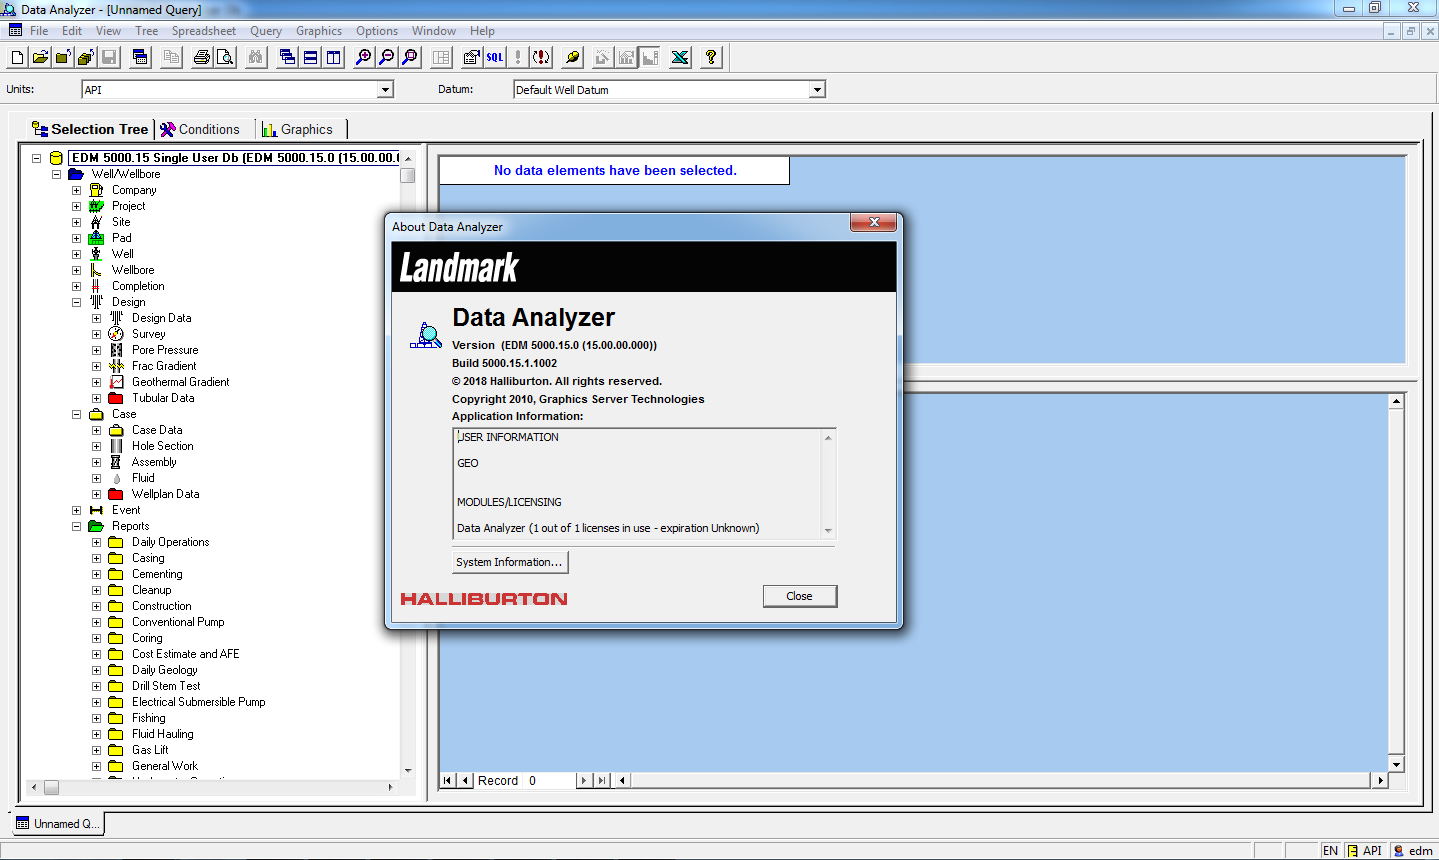Click Close button in About dialog

799,596
